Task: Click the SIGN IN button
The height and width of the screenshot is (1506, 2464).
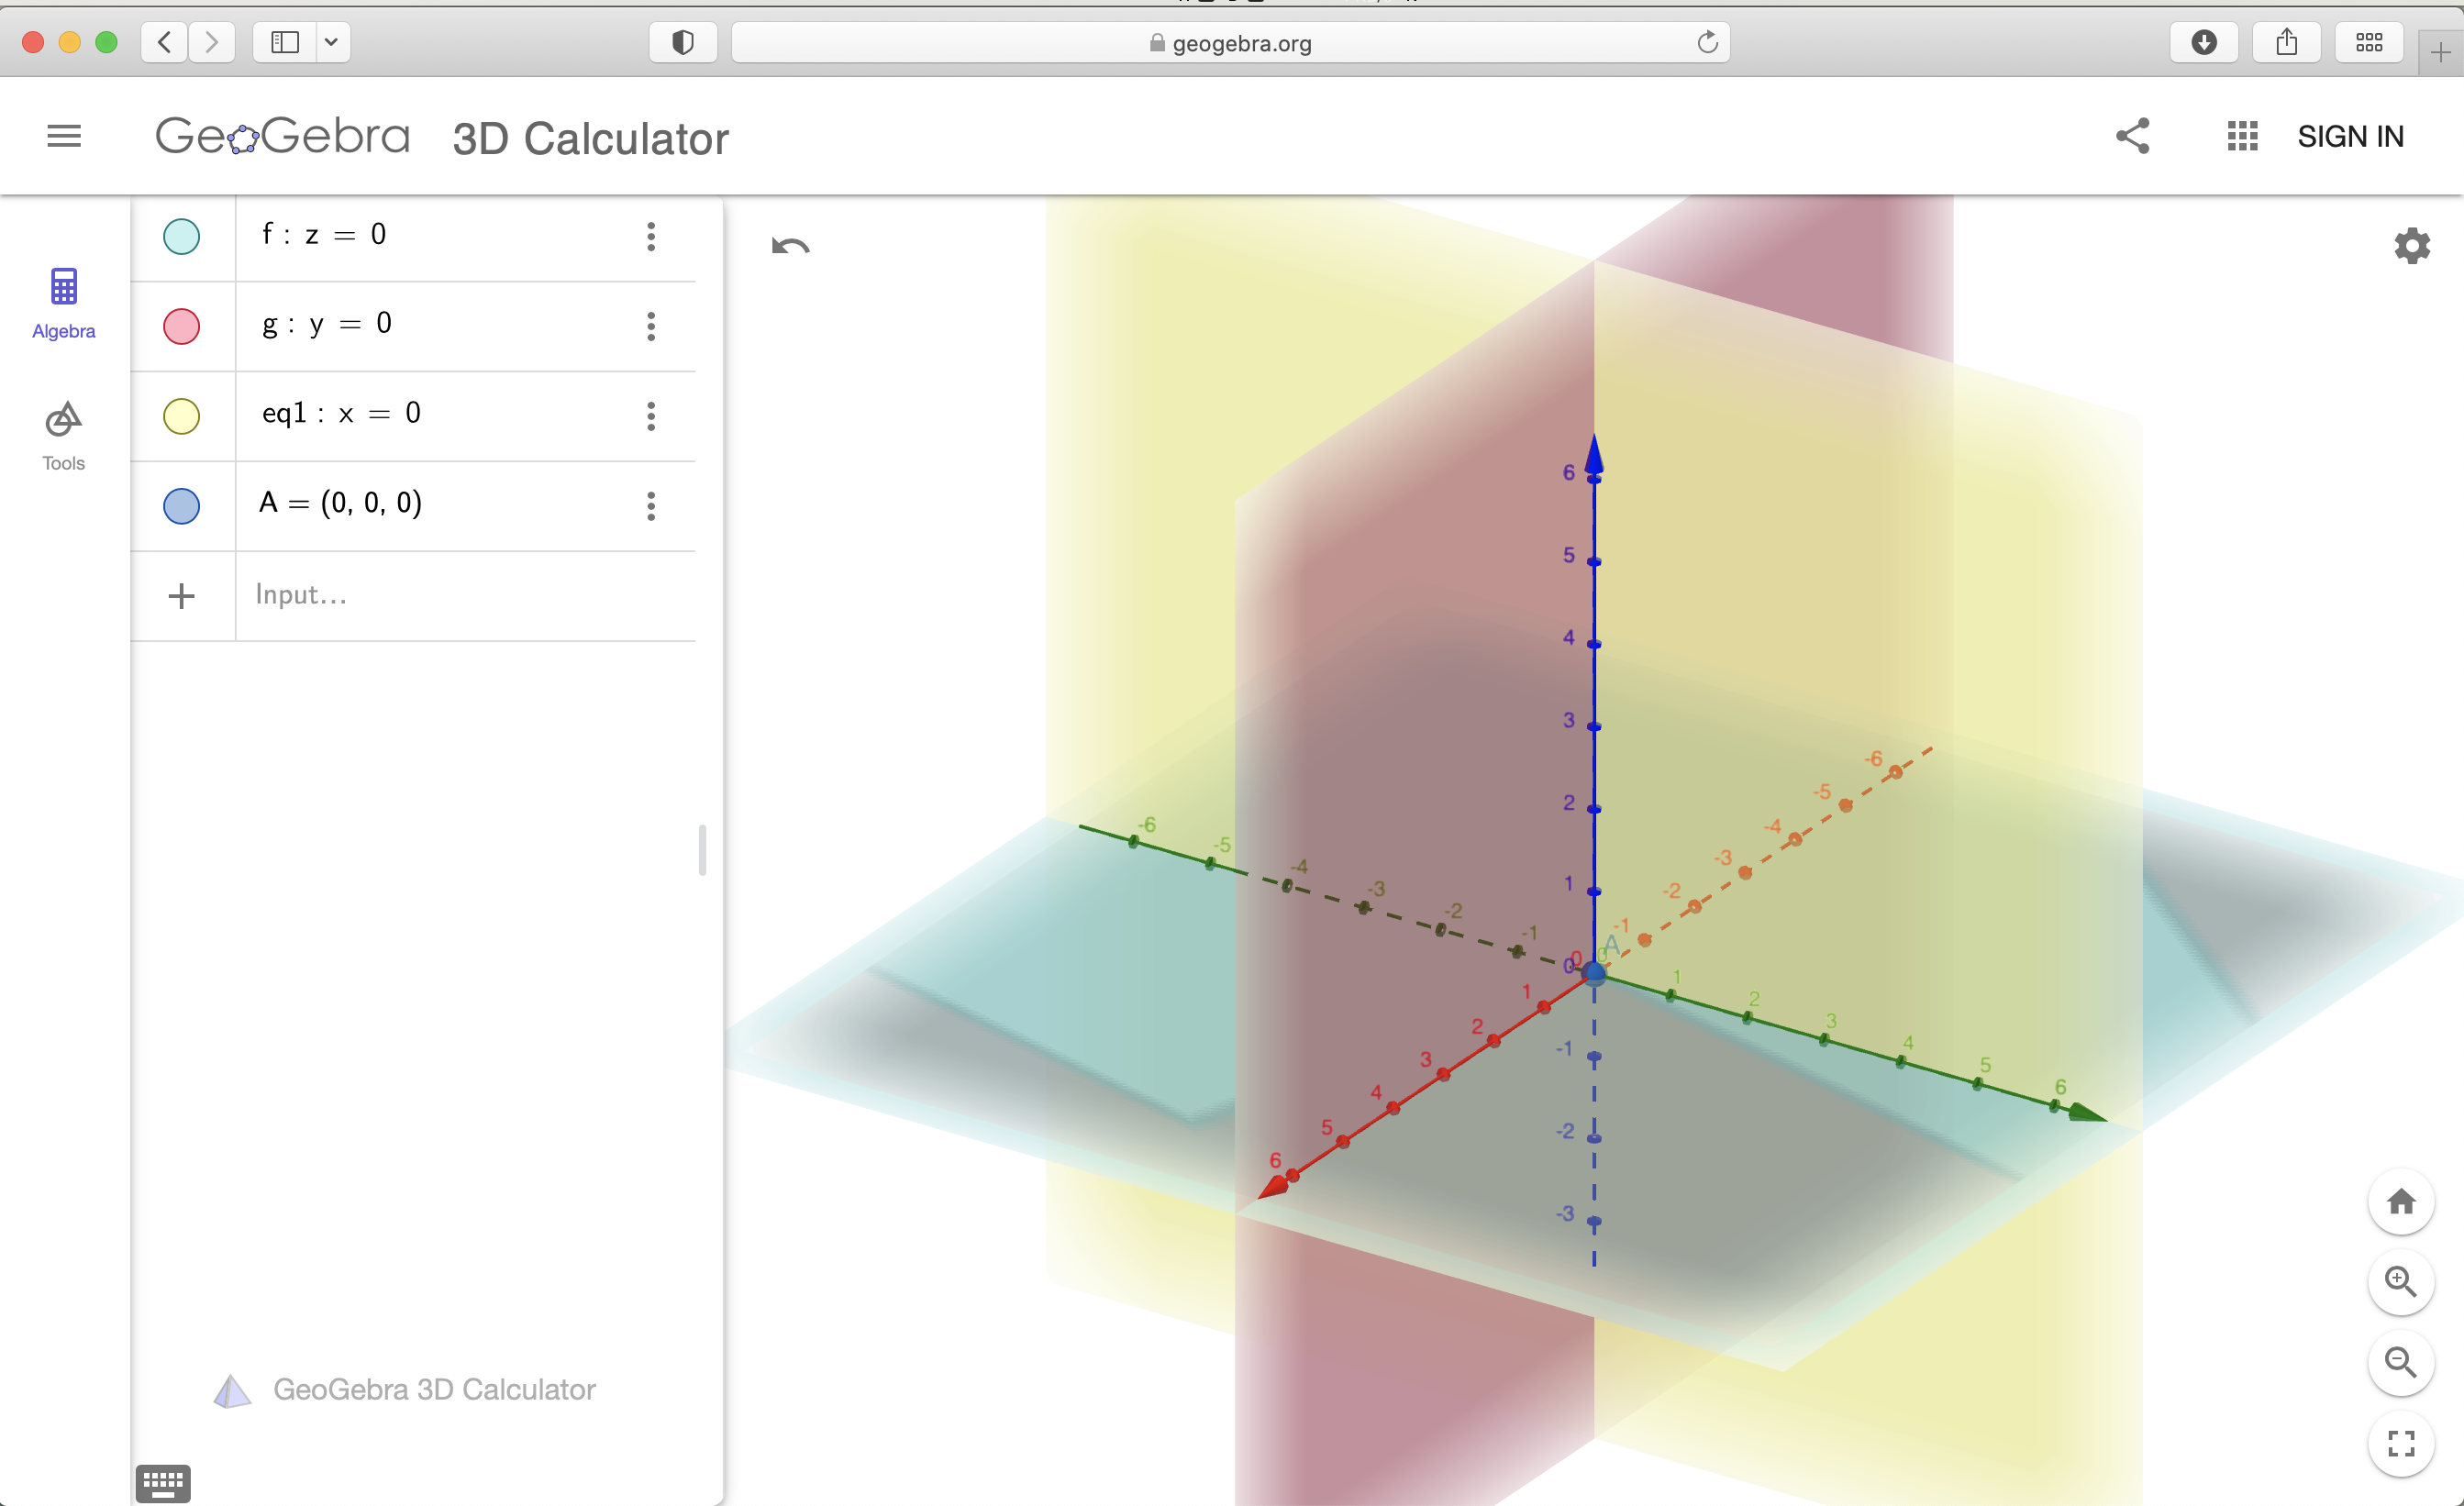Action: (2350, 136)
